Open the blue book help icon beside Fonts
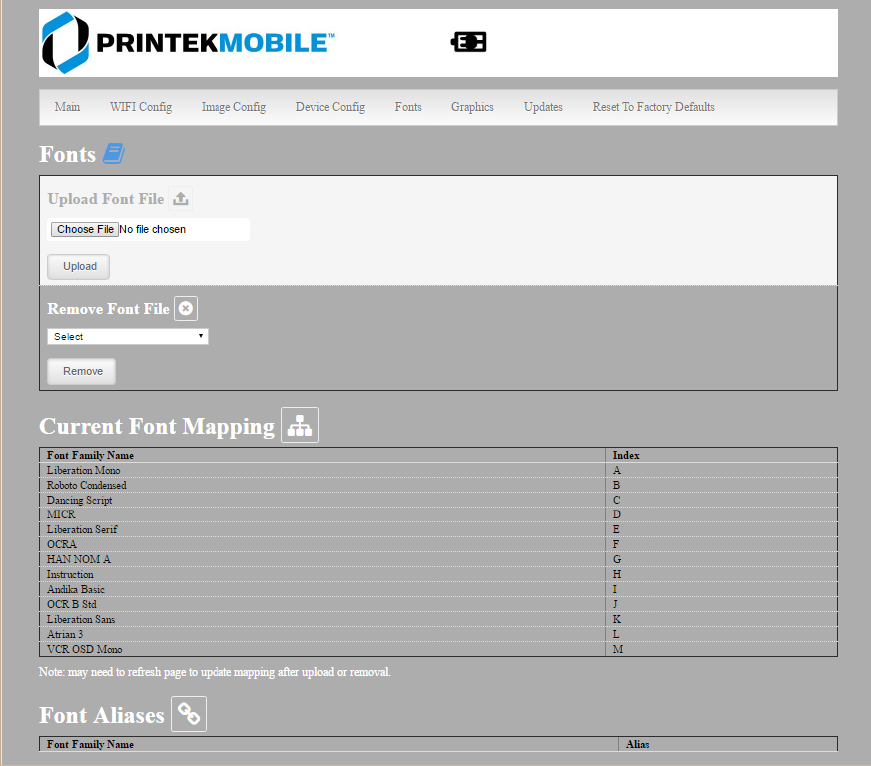Screen dimensions: 871x766 coord(114,153)
